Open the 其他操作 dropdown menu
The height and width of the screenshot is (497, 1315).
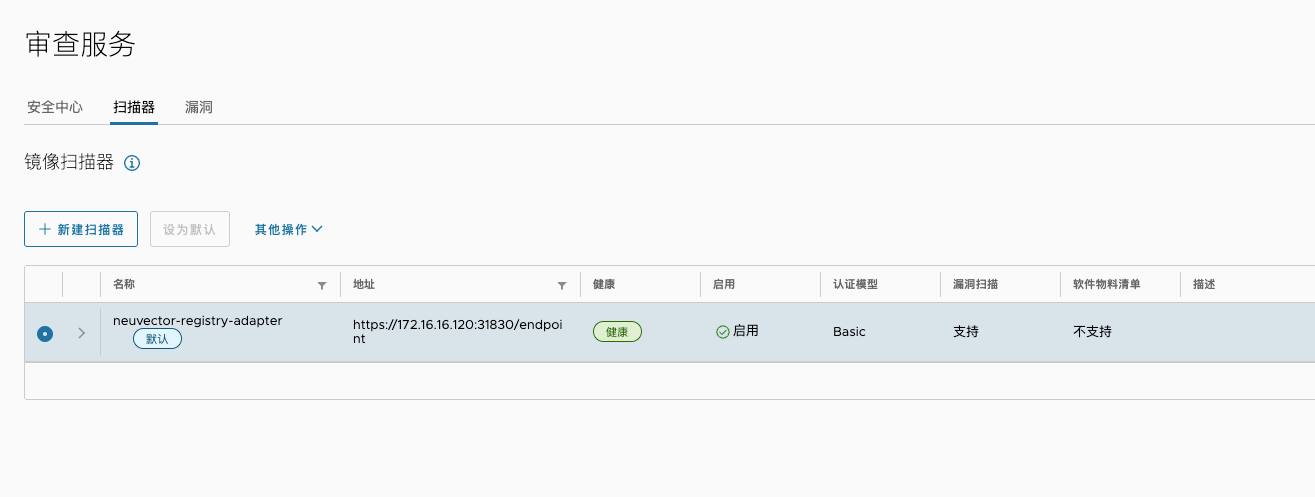[288, 229]
